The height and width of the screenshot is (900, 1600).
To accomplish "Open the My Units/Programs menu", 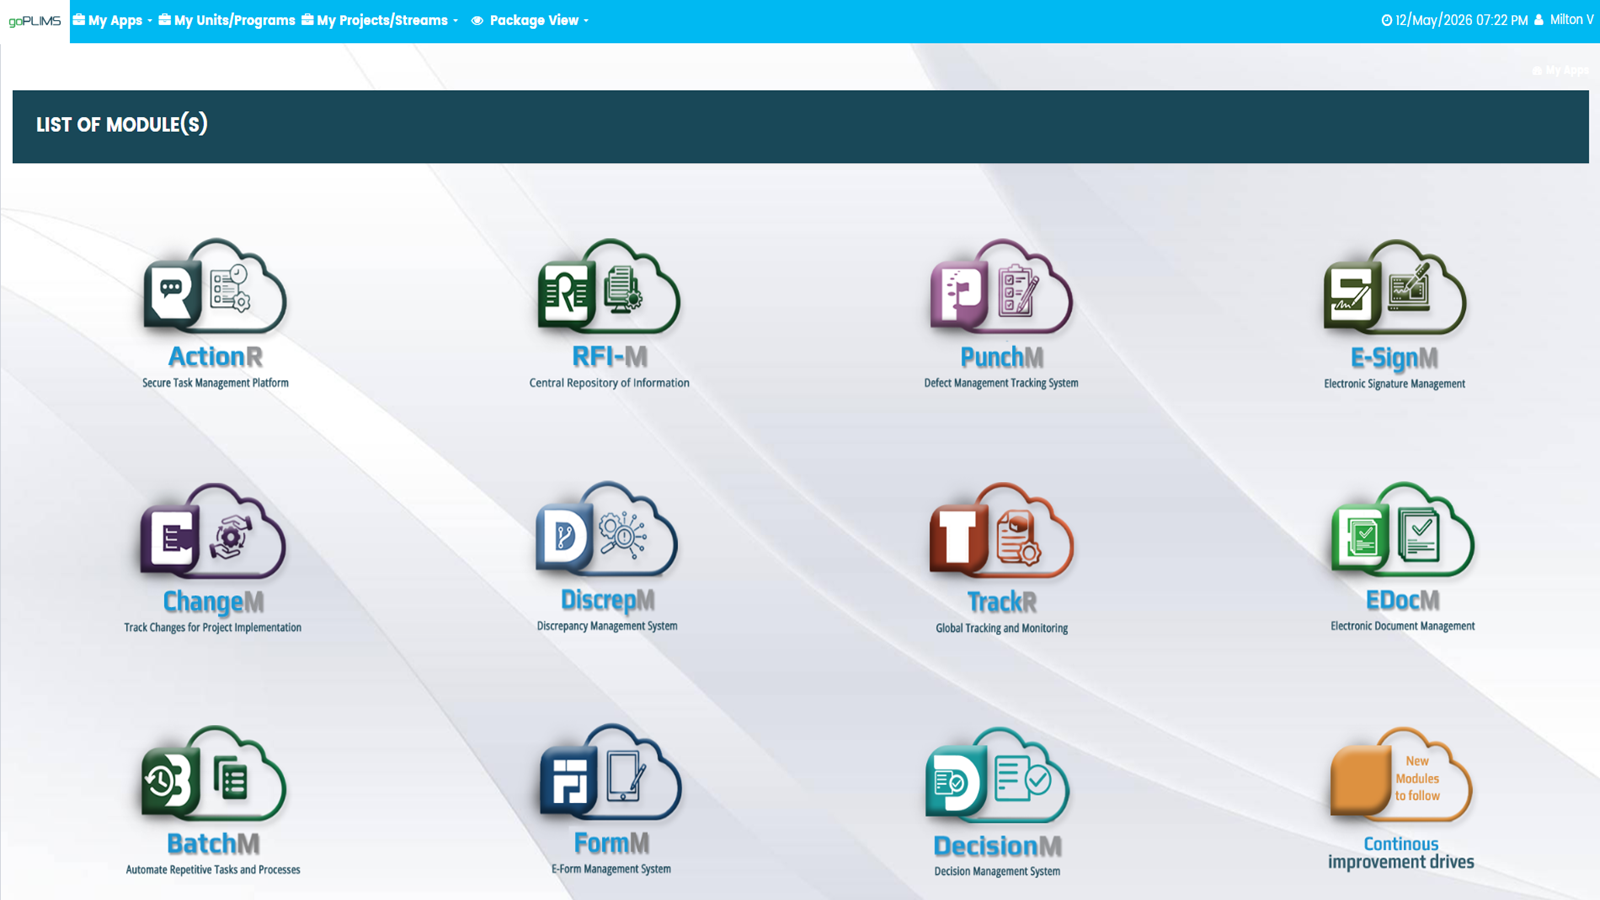I will click(x=227, y=20).
